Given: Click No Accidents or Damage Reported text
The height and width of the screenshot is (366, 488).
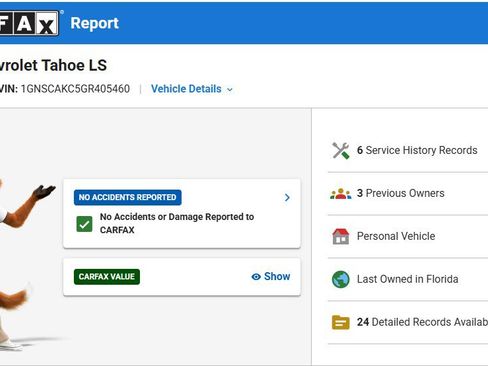Looking at the screenshot, I should point(177,223).
